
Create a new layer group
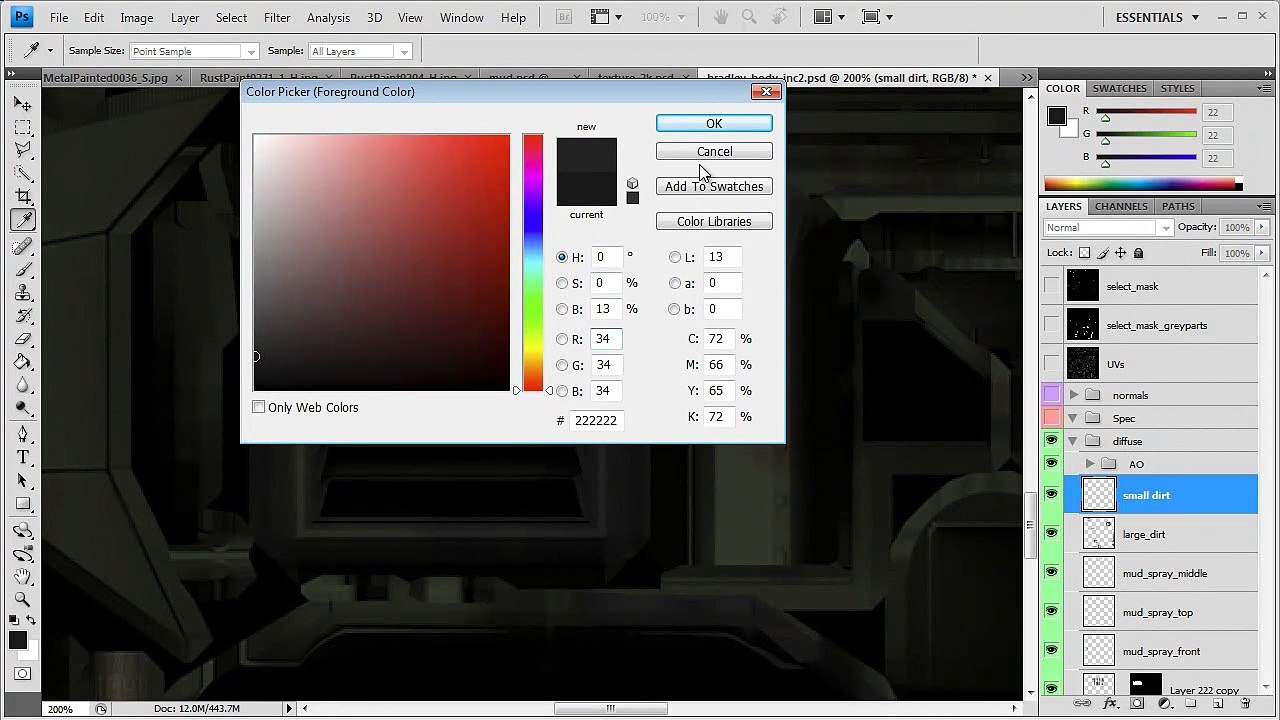(1191, 704)
